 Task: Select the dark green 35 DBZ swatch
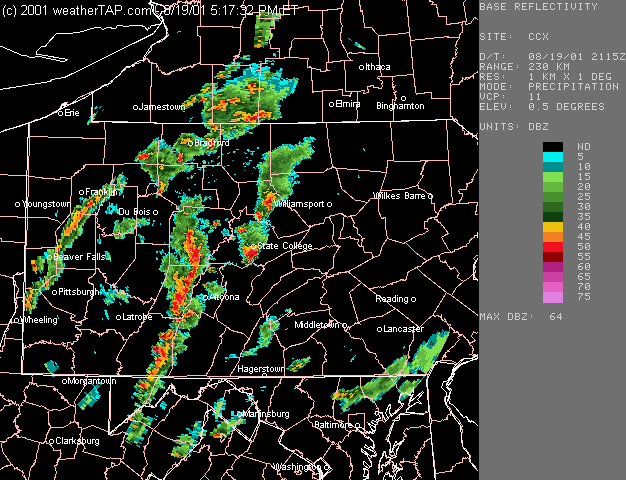click(553, 217)
